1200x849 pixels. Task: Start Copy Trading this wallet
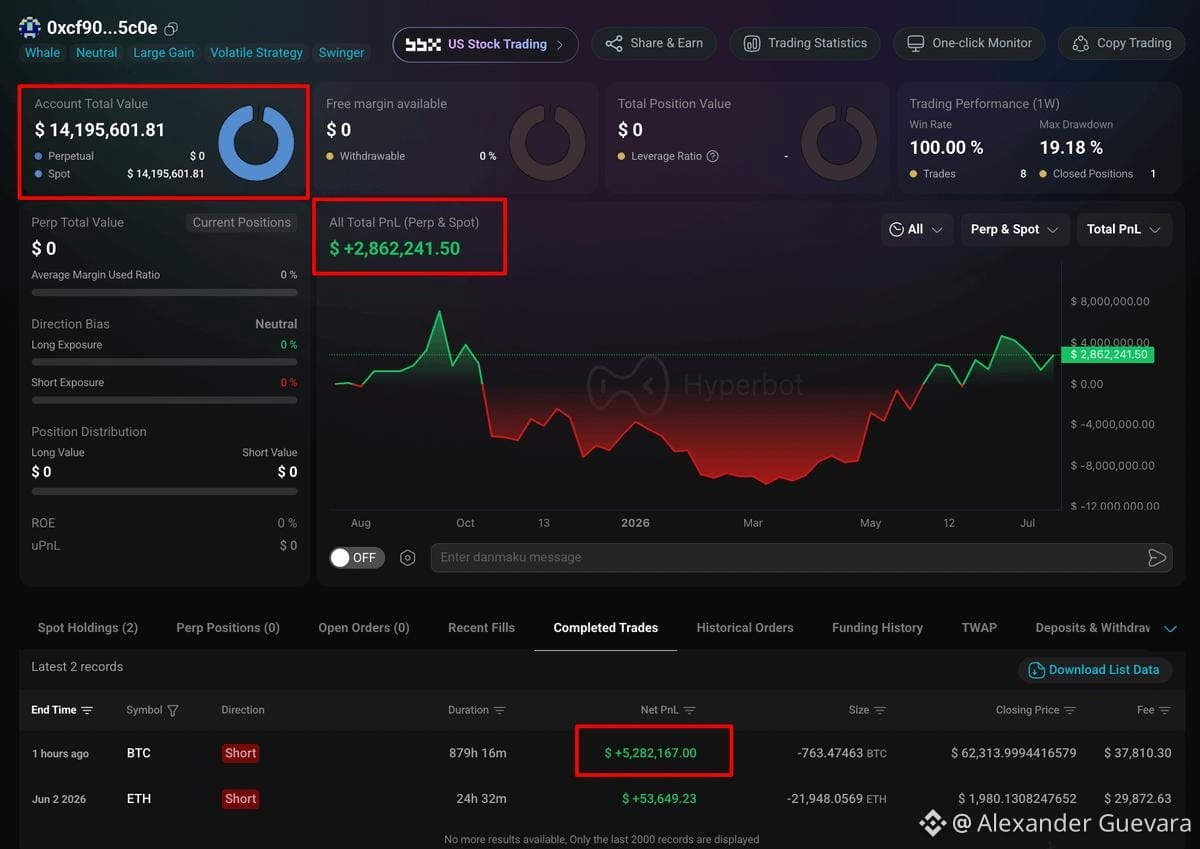[1121, 44]
